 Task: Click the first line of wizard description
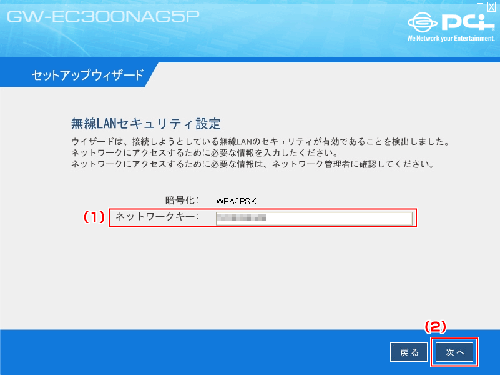(260, 142)
